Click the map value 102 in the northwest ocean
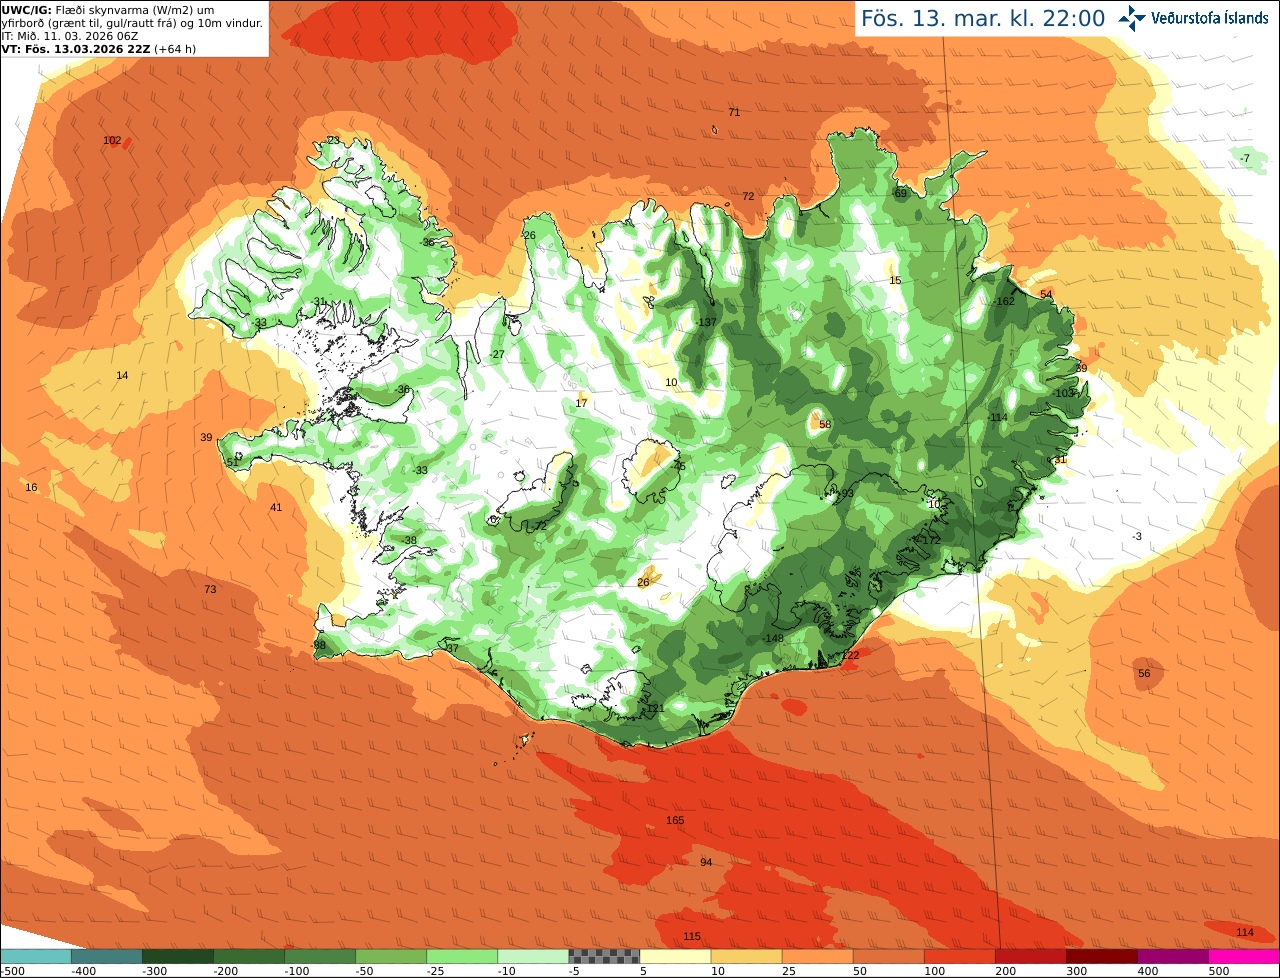The width and height of the screenshot is (1280, 978). click(112, 141)
